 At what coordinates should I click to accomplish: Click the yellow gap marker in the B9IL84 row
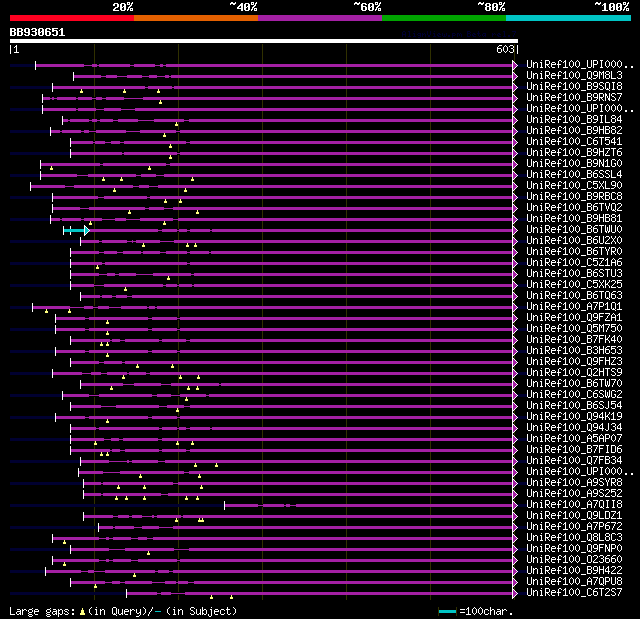(x=176, y=124)
